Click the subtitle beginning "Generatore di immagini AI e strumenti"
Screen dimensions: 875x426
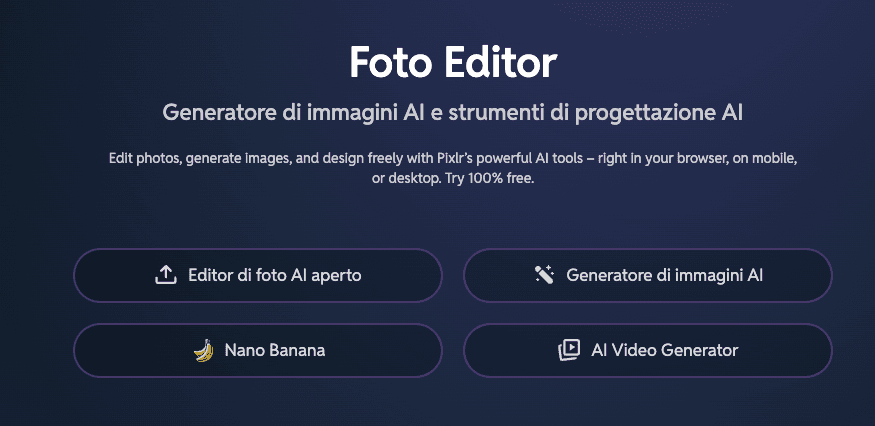click(x=452, y=113)
